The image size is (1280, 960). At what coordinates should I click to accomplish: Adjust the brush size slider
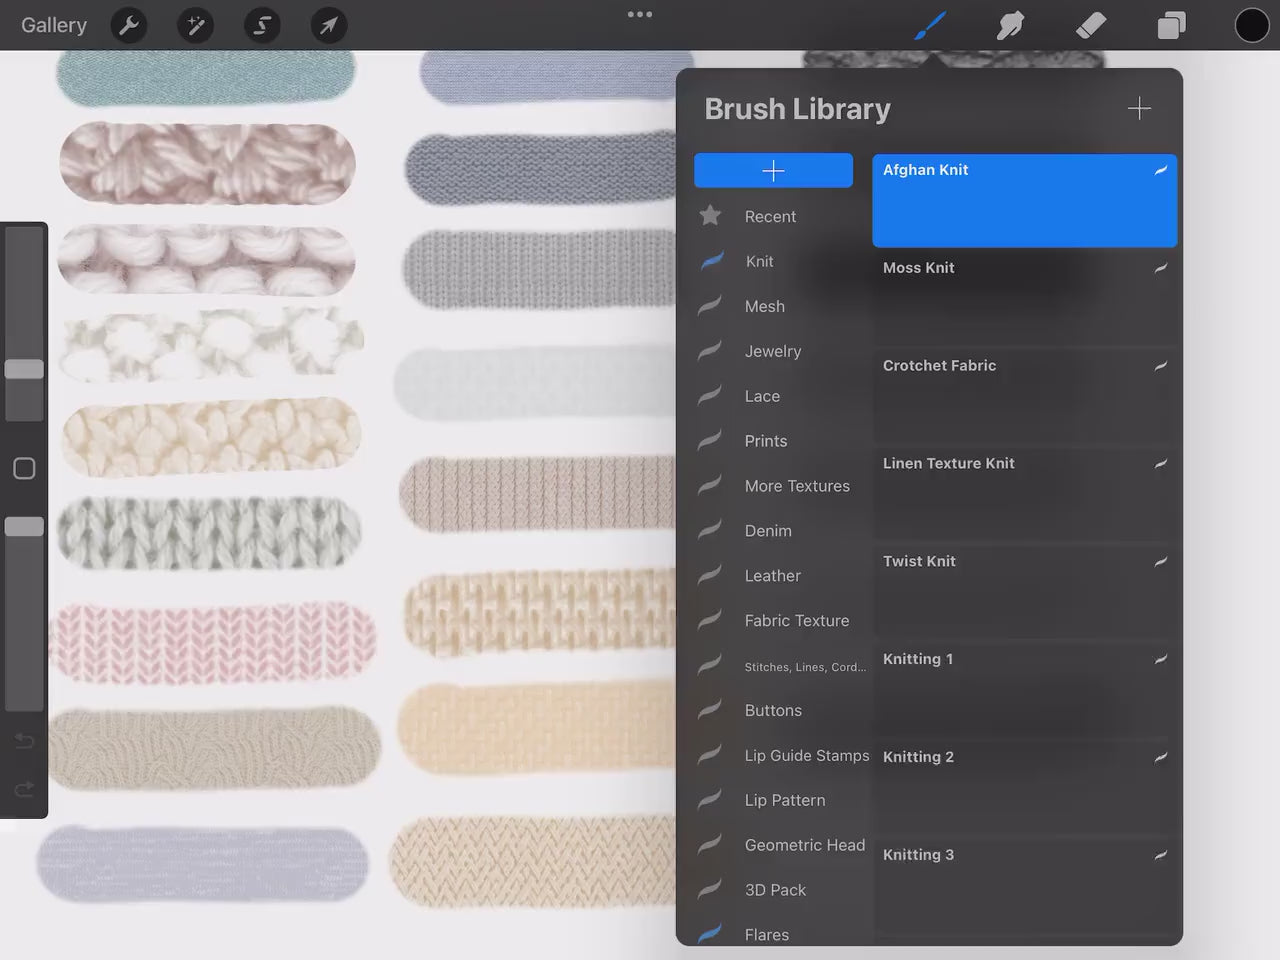[x=24, y=369]
